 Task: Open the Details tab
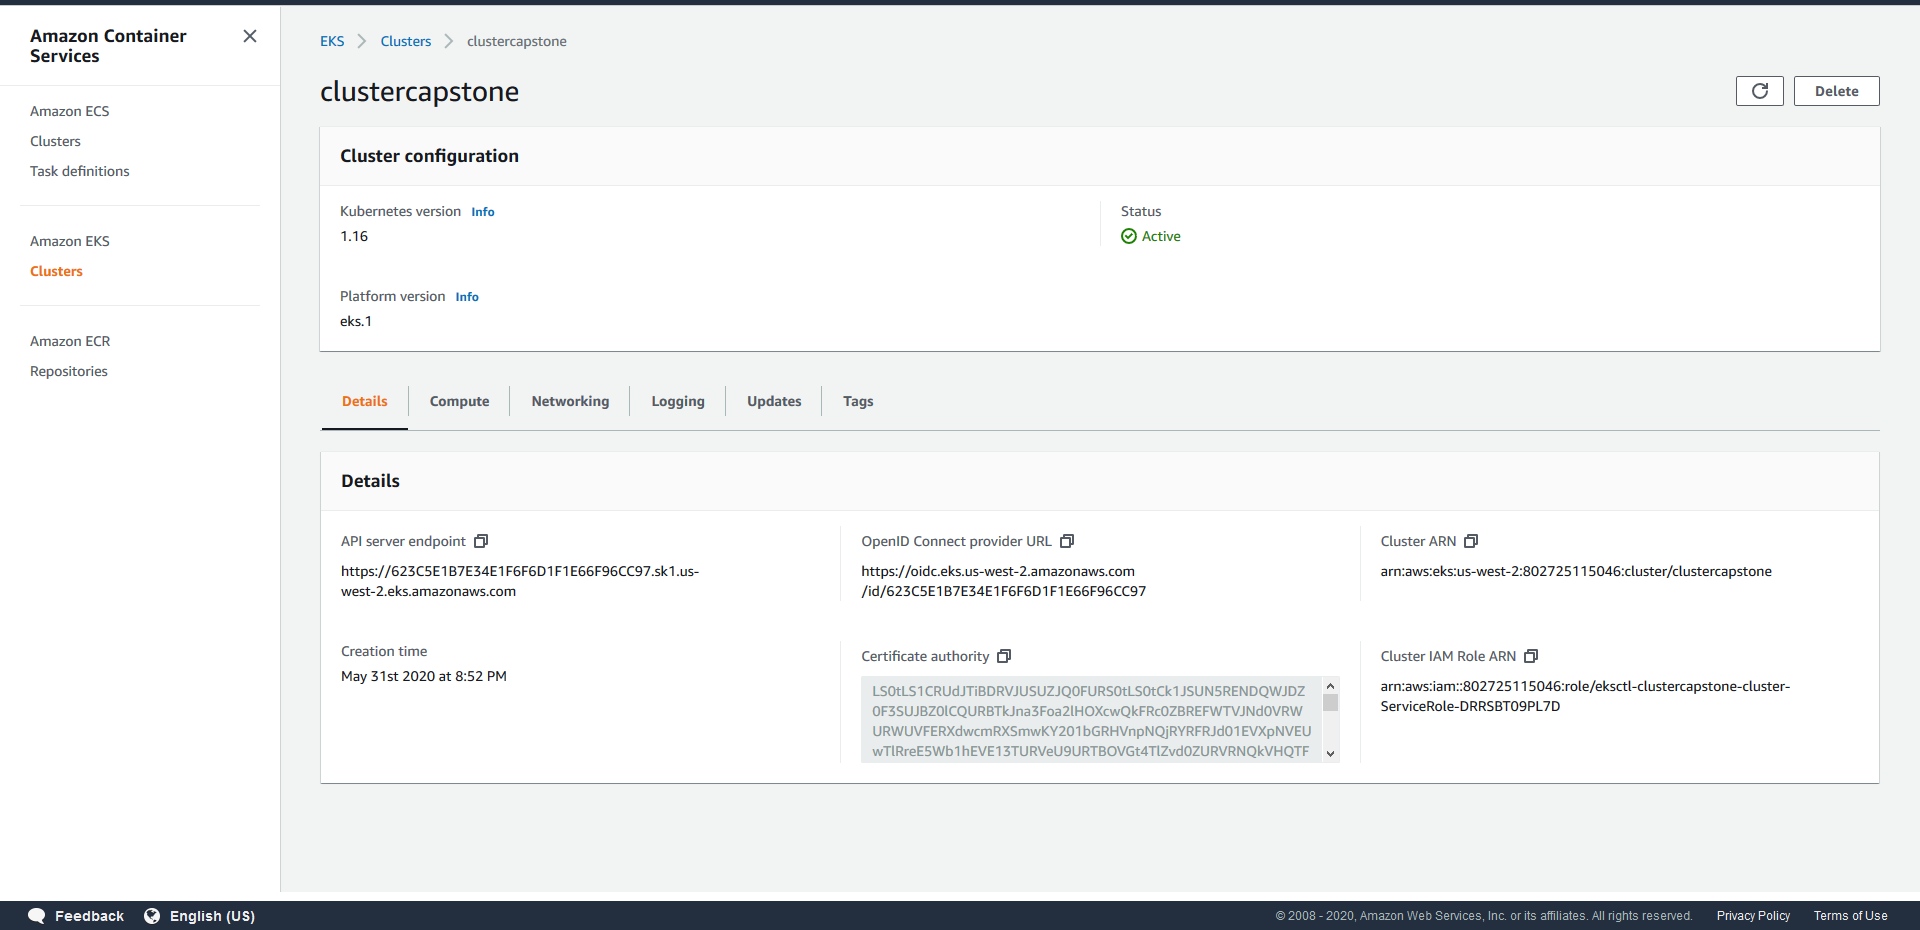pos(364,401)
